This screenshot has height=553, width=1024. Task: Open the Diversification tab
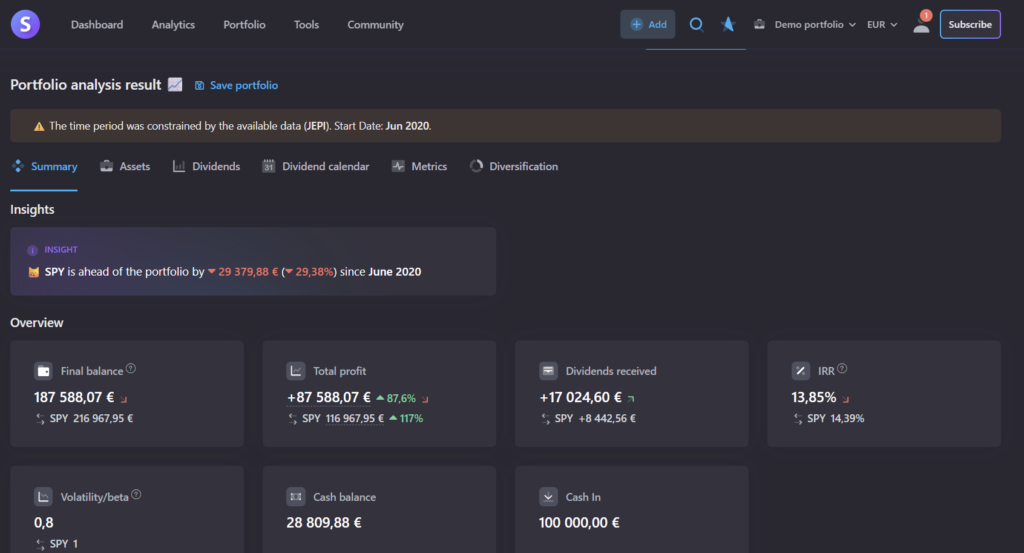[514, 166]
